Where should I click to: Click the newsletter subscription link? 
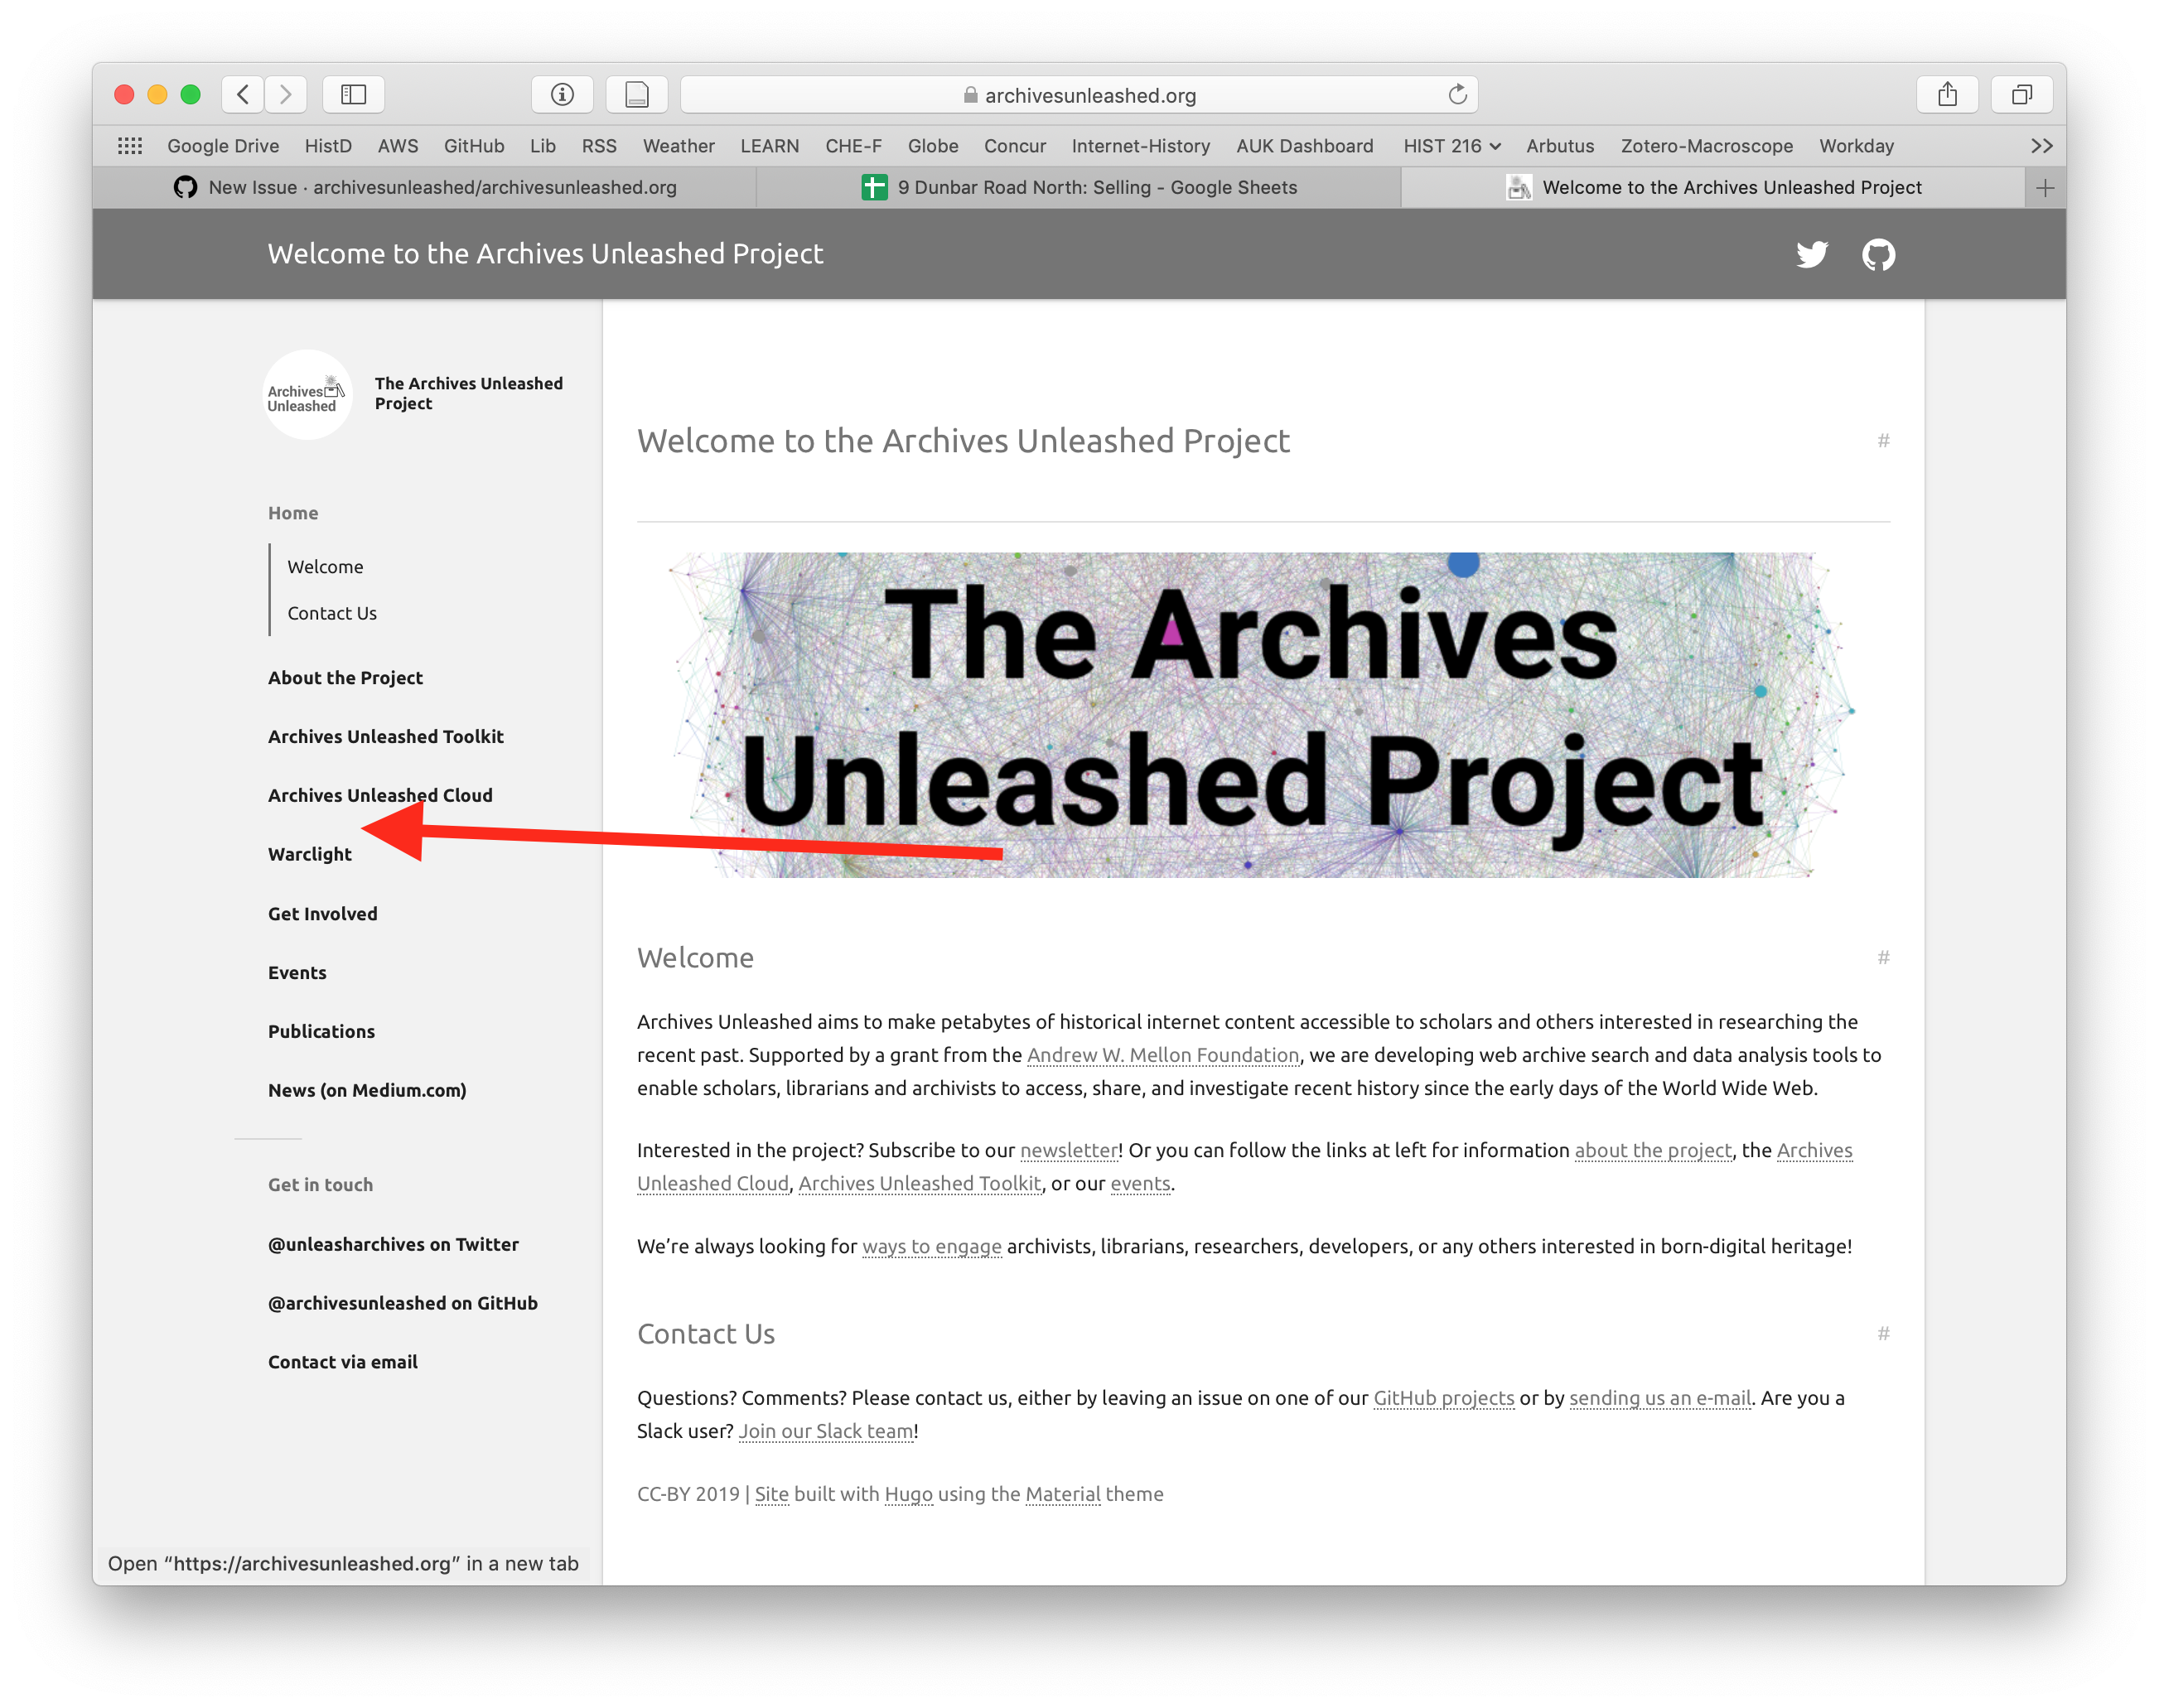pyautogui.click(x=1069, y=1149)
